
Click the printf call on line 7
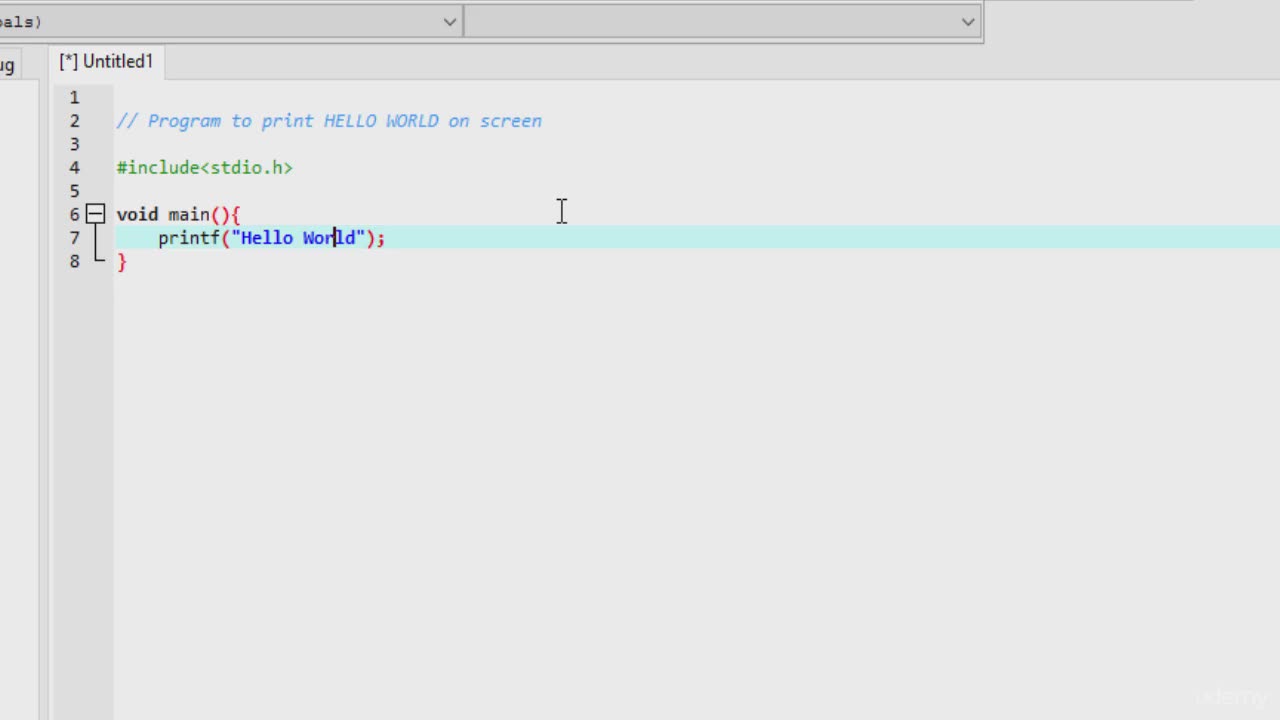pos(189,238)
